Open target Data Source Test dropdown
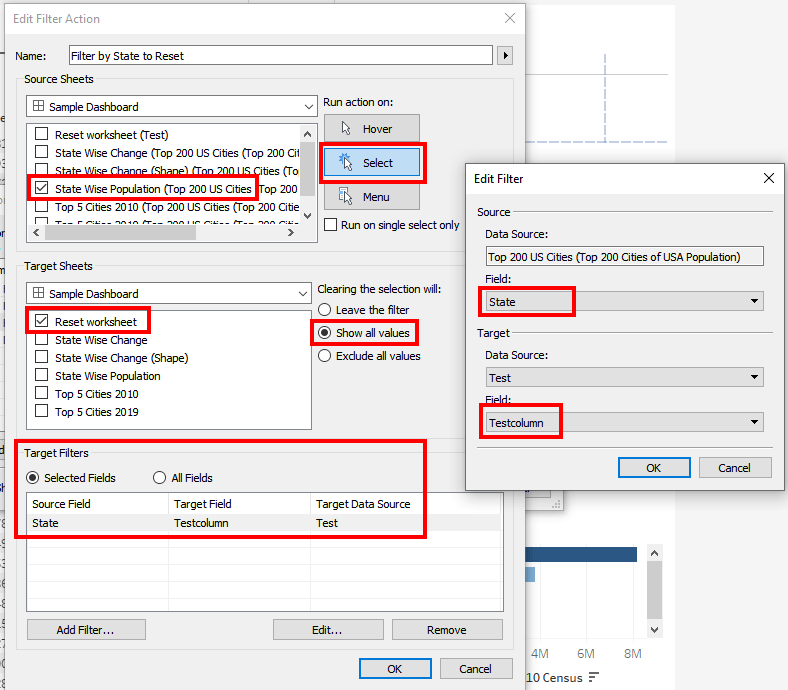This screenshot has height=690, width=788. [x=625, y=377]
